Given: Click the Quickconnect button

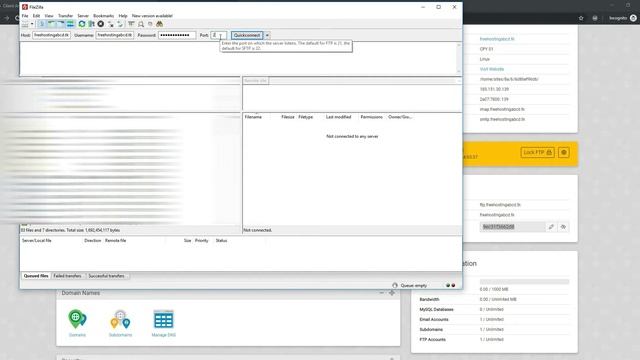Looking at the screenshot, I should click(x=247, y=36).
